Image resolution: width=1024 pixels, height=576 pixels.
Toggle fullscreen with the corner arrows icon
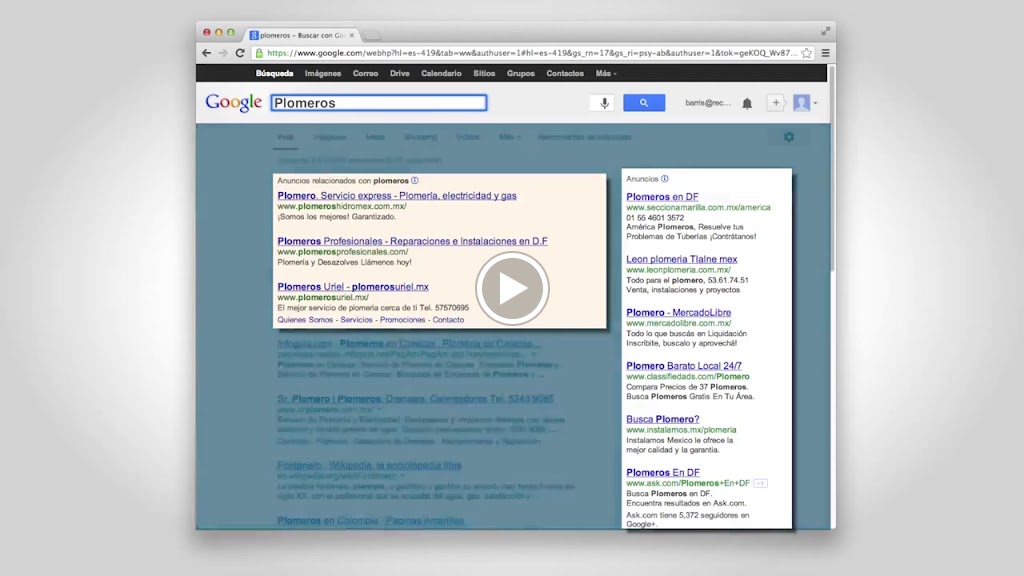[x=825, y=31]
